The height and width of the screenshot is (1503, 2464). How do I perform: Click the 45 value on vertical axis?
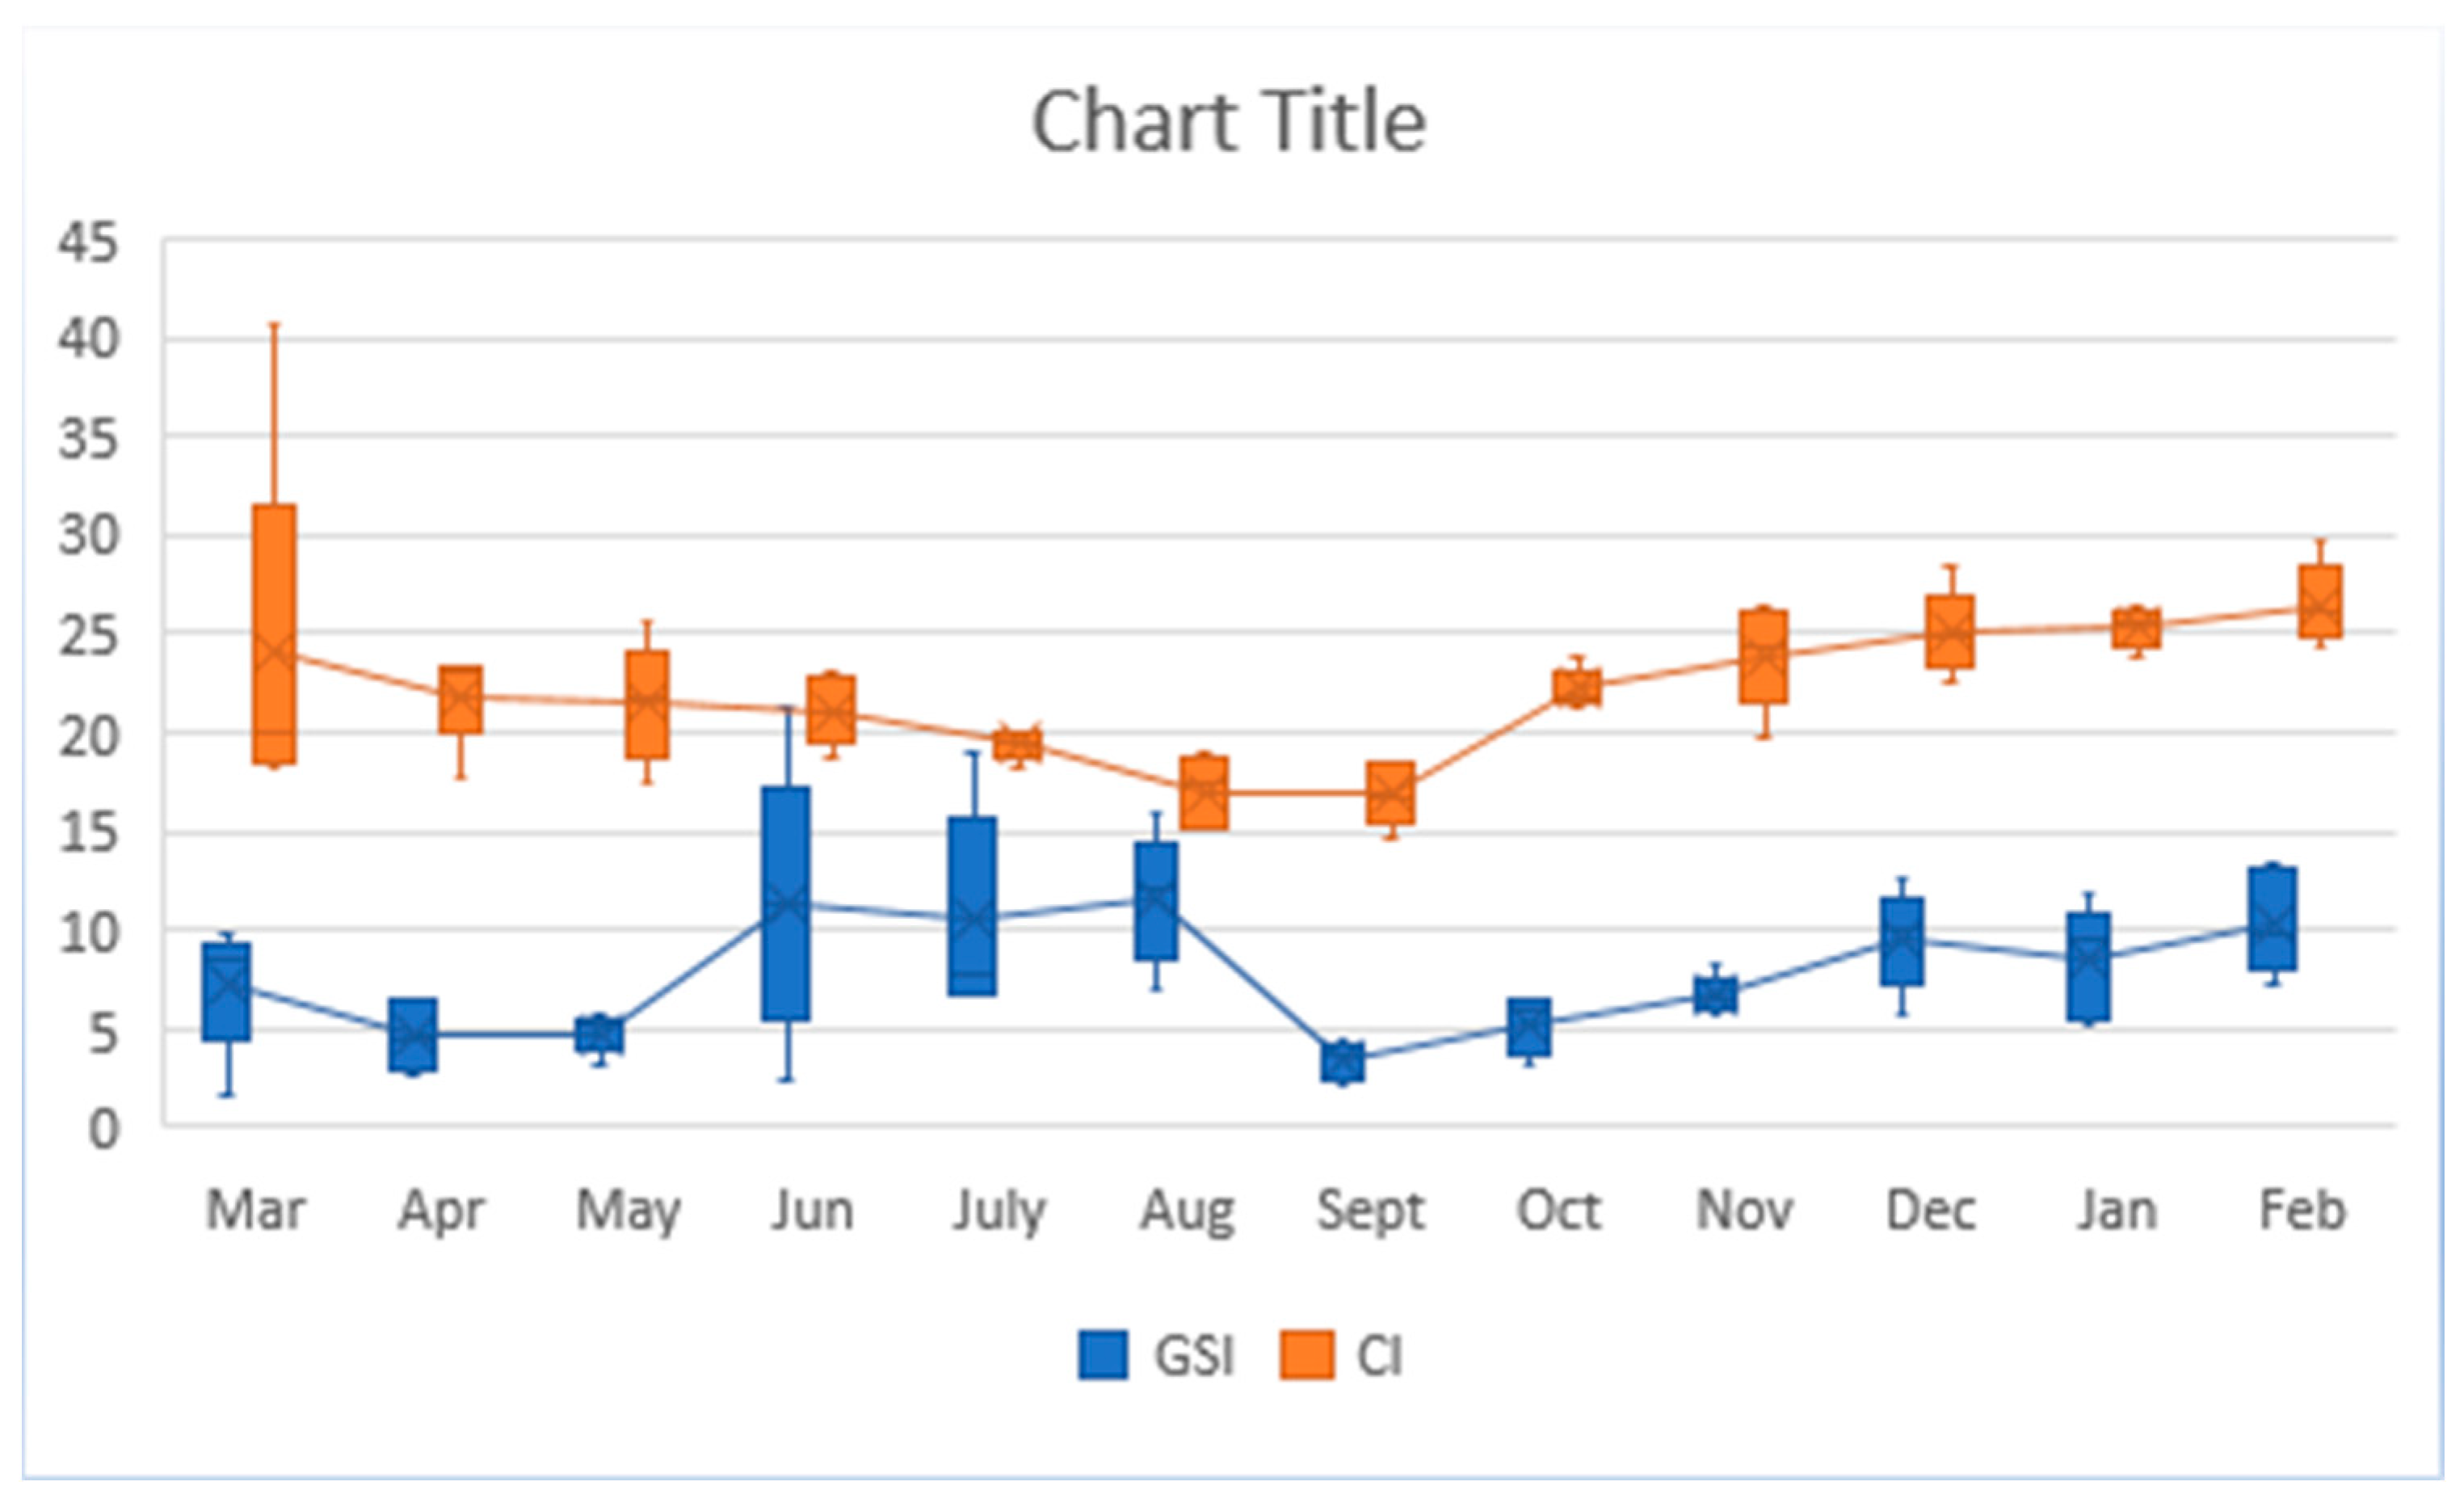pyautogui.click(x=88, y=242)
